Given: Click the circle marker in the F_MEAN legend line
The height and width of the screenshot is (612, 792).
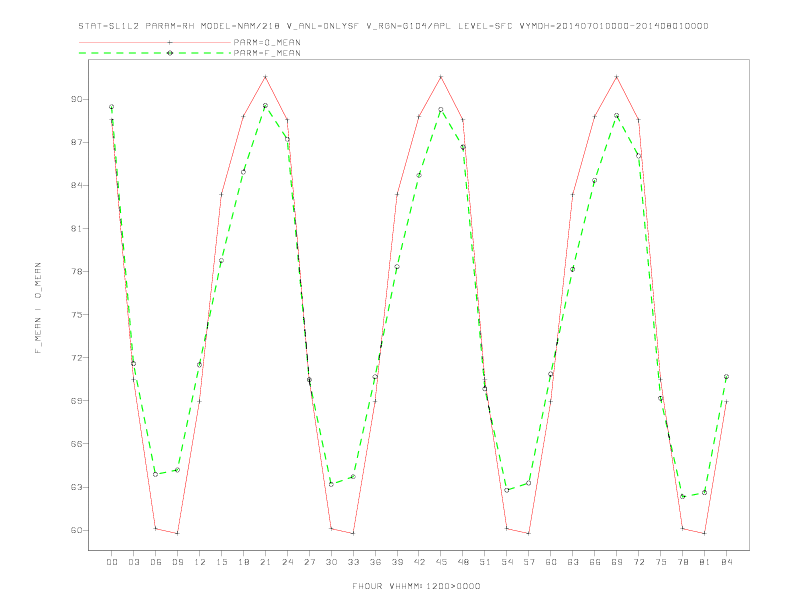Looking at the screenshot, I should pos(170,53).
